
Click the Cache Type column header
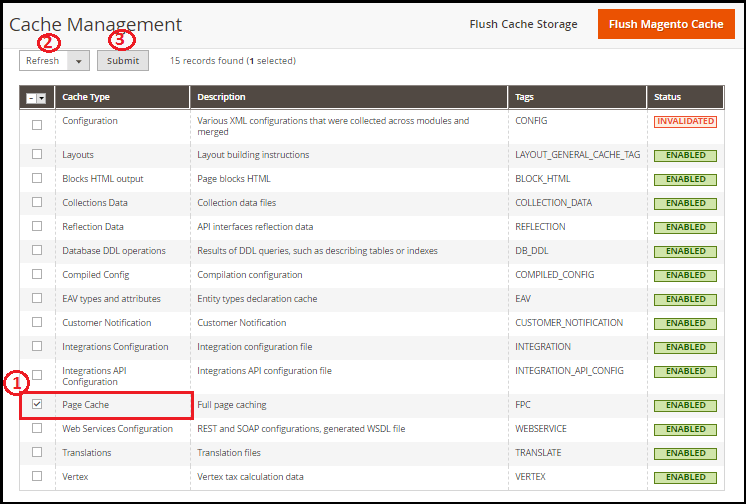122,97
